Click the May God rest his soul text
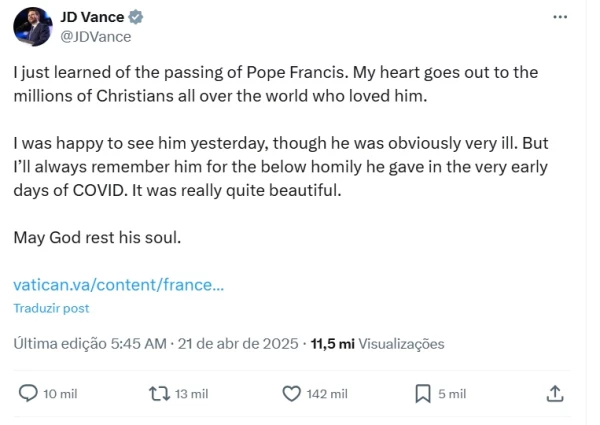Viewport: 600px width, 425px height. click(96, 238)
